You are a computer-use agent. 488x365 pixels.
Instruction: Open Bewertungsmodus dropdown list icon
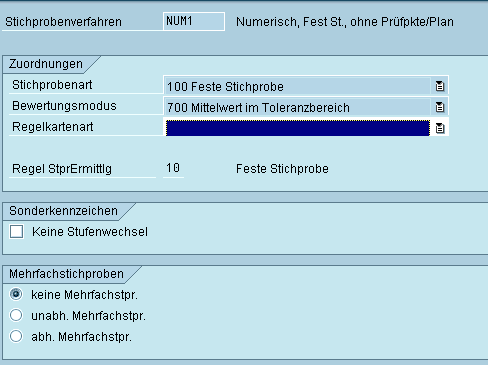pos(440,107)
